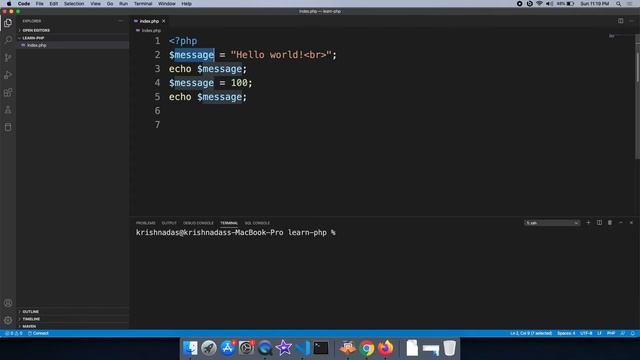Open Finder from the Dock
Screen dimensions: 640x360
coord(190,348)
